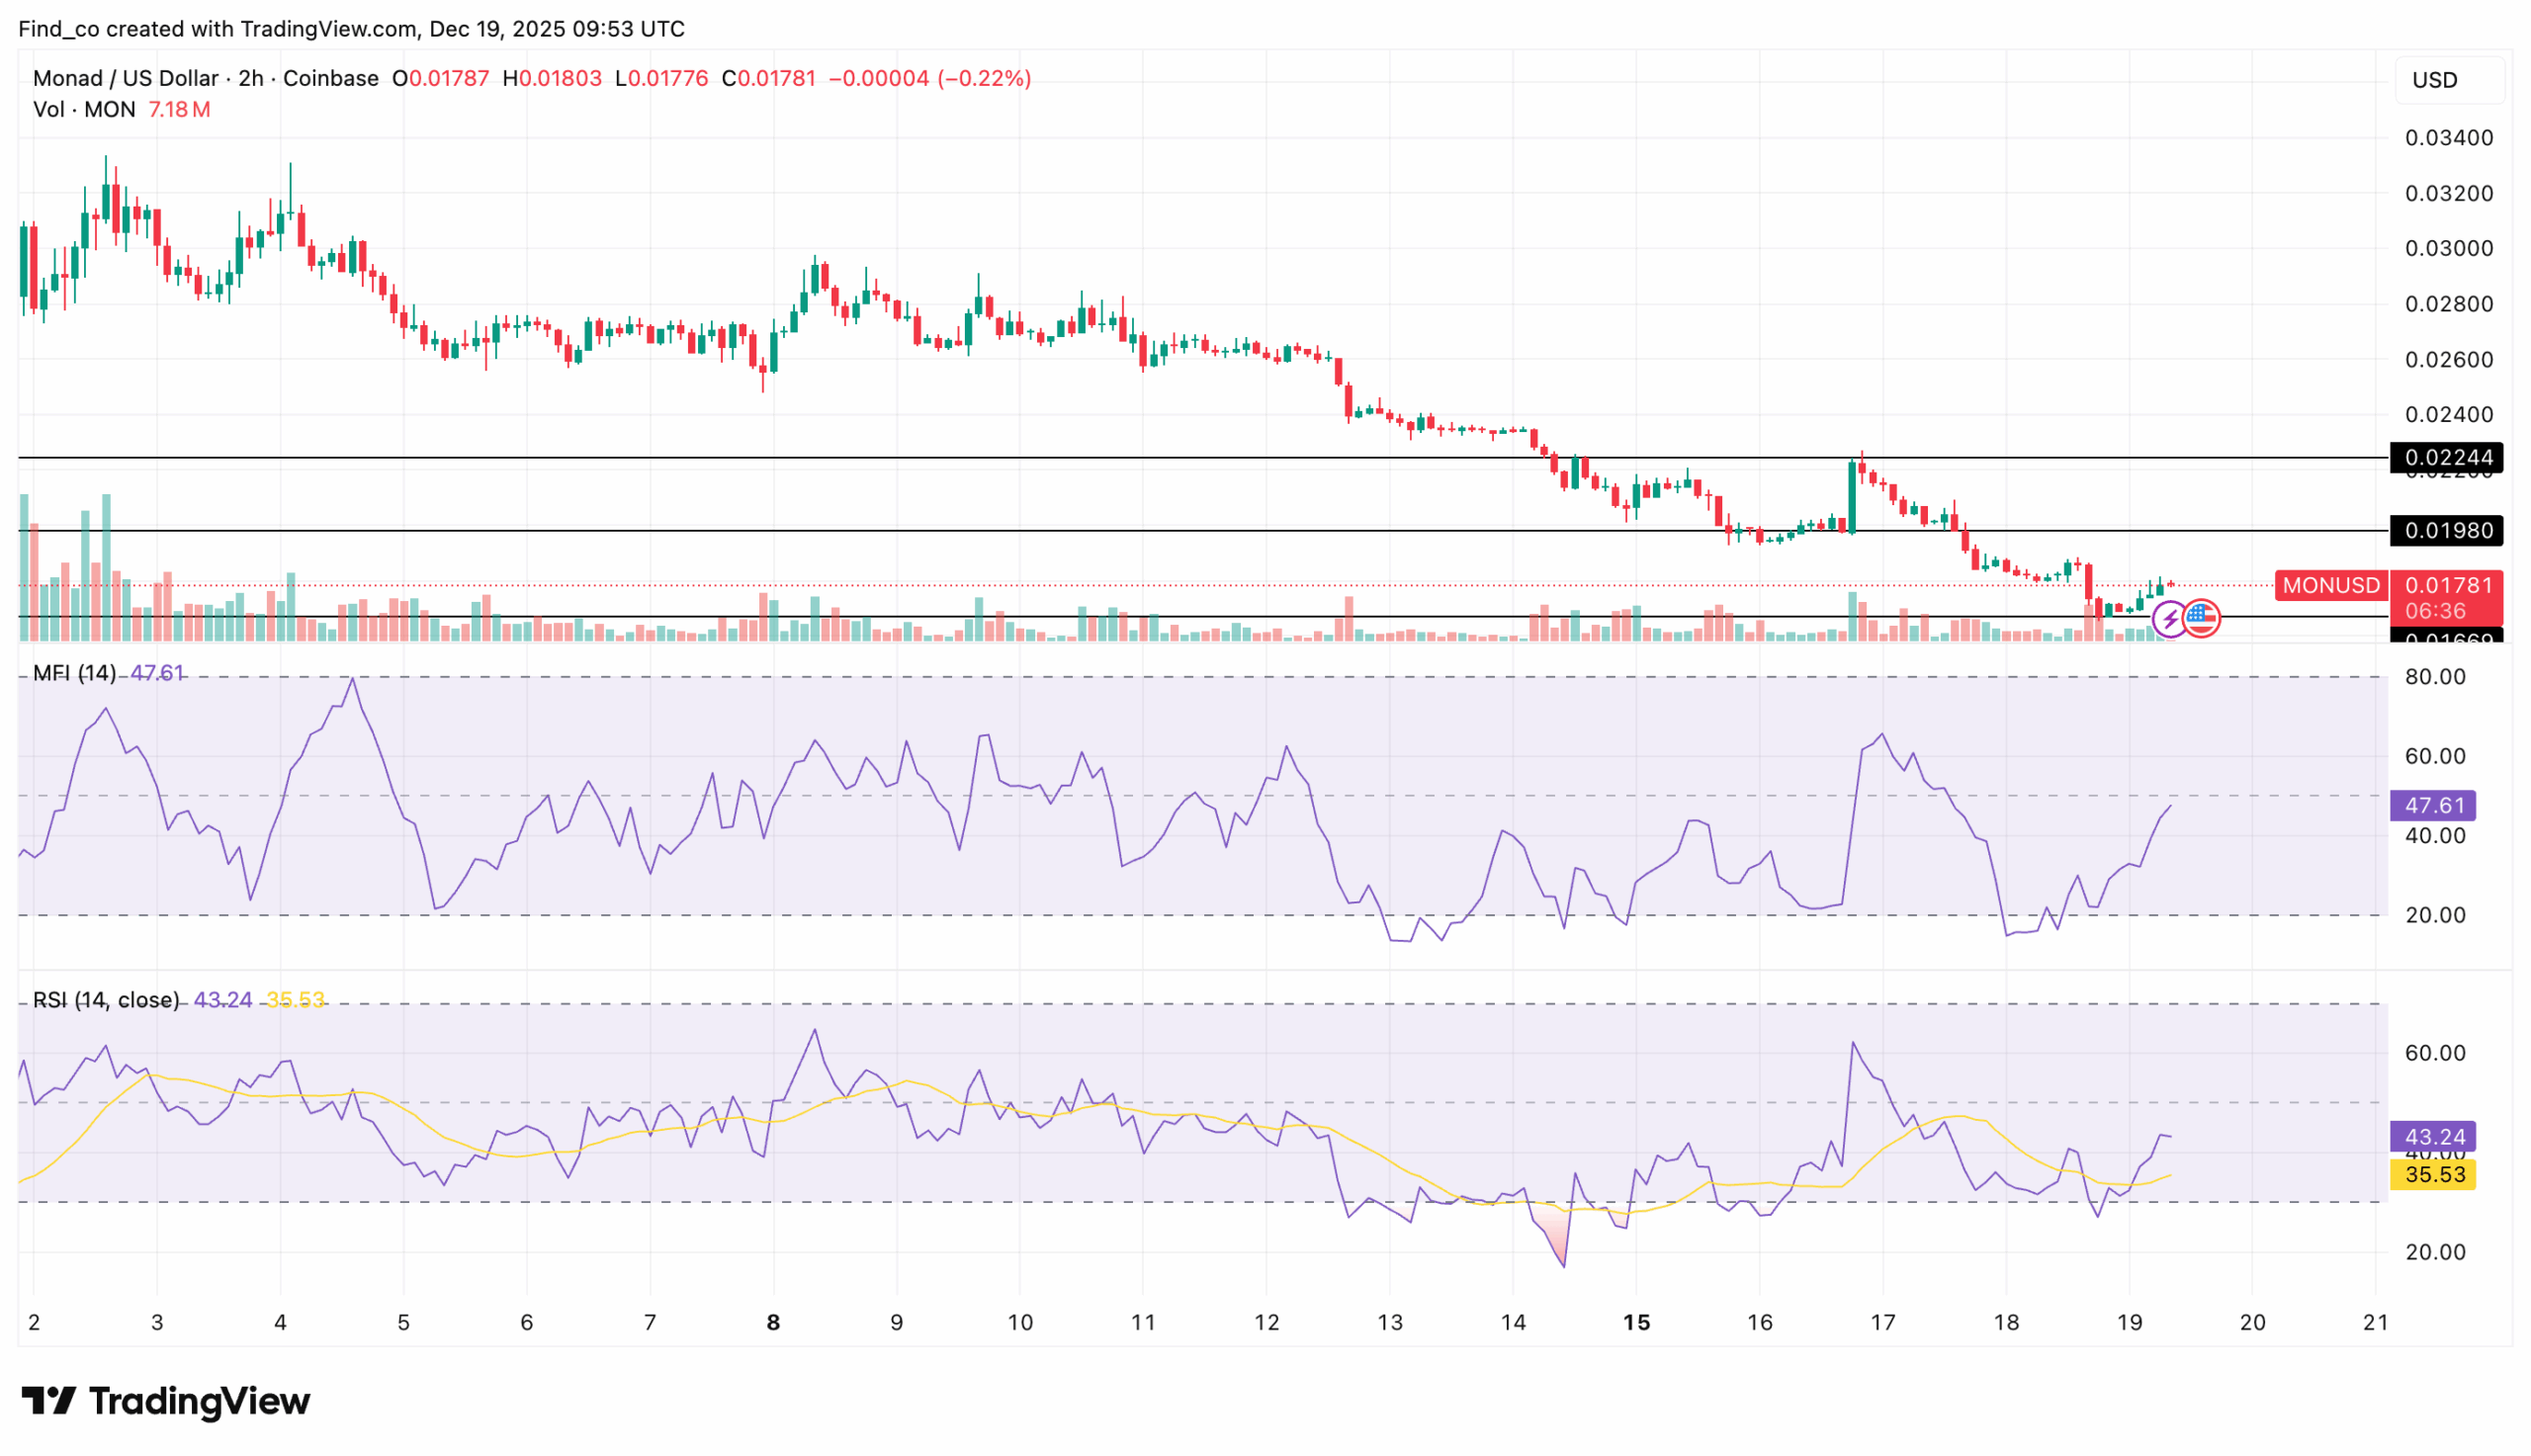Click the purple 47.61 MFI value flag
Viewport: 2531px width, 1456px height.
tap(2434, 805)
